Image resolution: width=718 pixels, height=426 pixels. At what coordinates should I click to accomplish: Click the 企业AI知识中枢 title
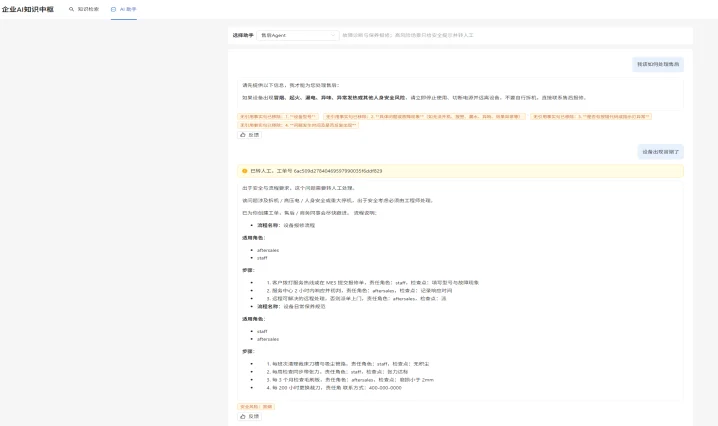tap(28, 9)
